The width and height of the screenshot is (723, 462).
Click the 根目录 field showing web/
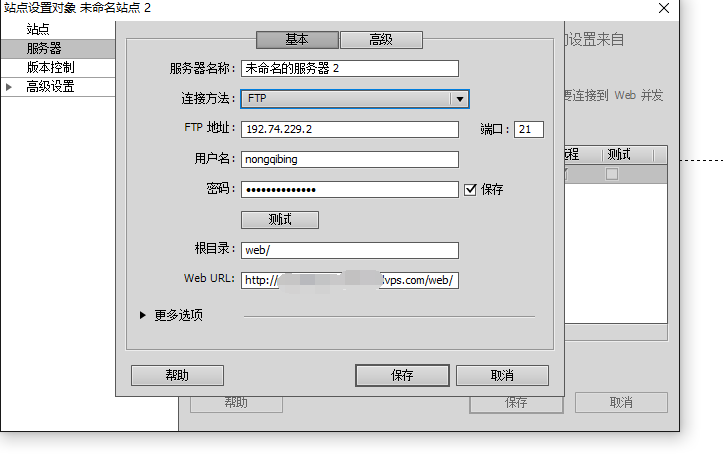[x=349, y=250]
